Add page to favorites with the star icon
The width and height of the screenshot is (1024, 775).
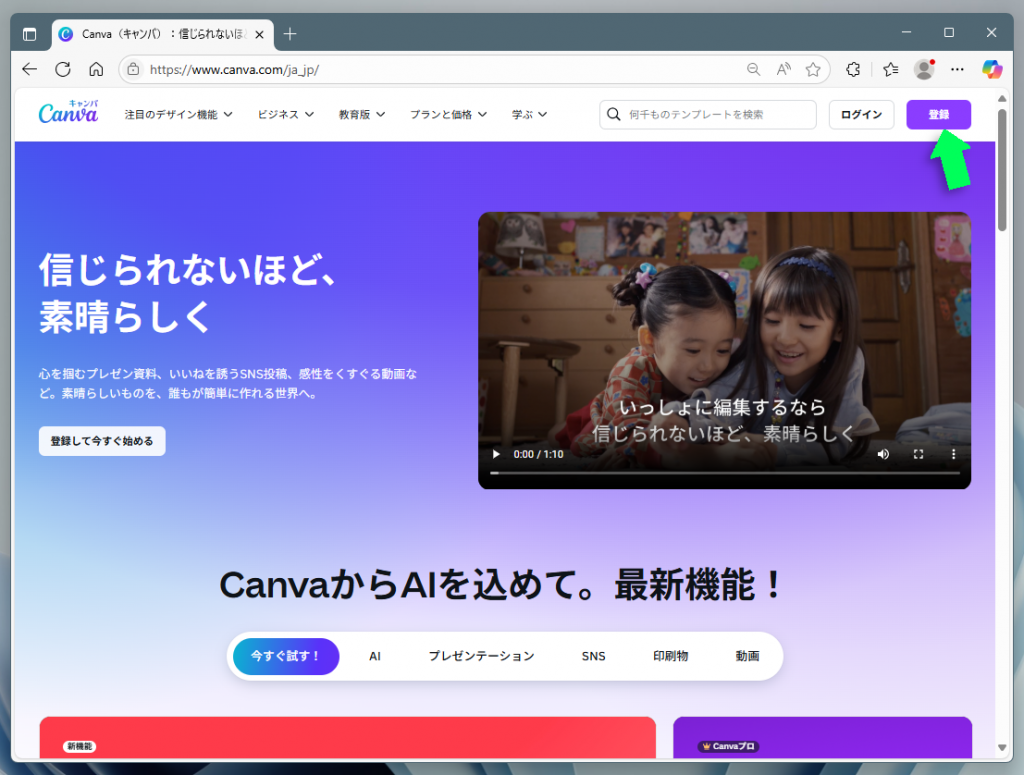[813, 70]
